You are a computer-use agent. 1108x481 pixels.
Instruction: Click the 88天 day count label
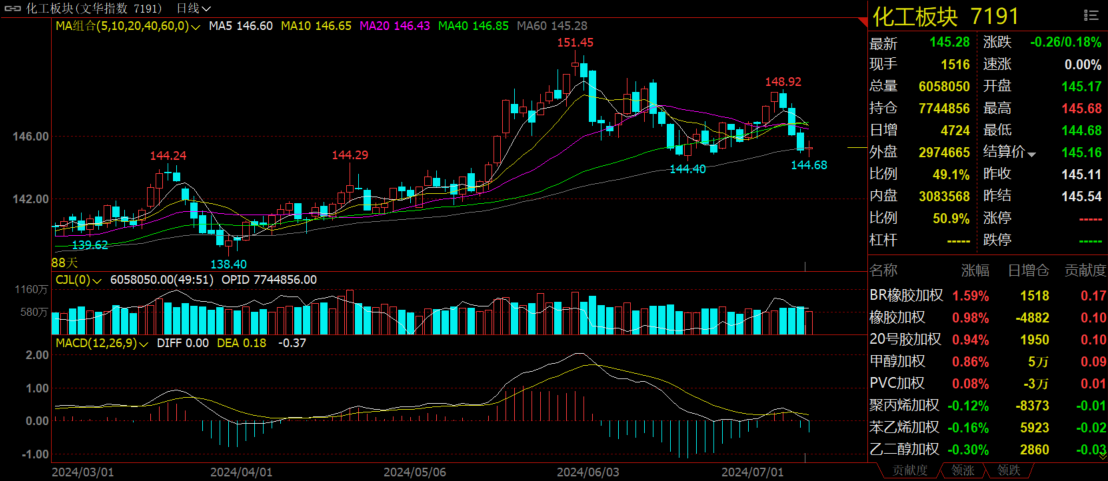click(63, 263)
